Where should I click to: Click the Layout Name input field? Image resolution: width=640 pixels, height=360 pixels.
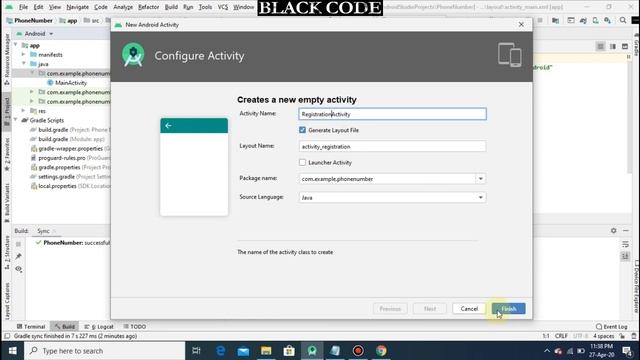coord(392,146)
